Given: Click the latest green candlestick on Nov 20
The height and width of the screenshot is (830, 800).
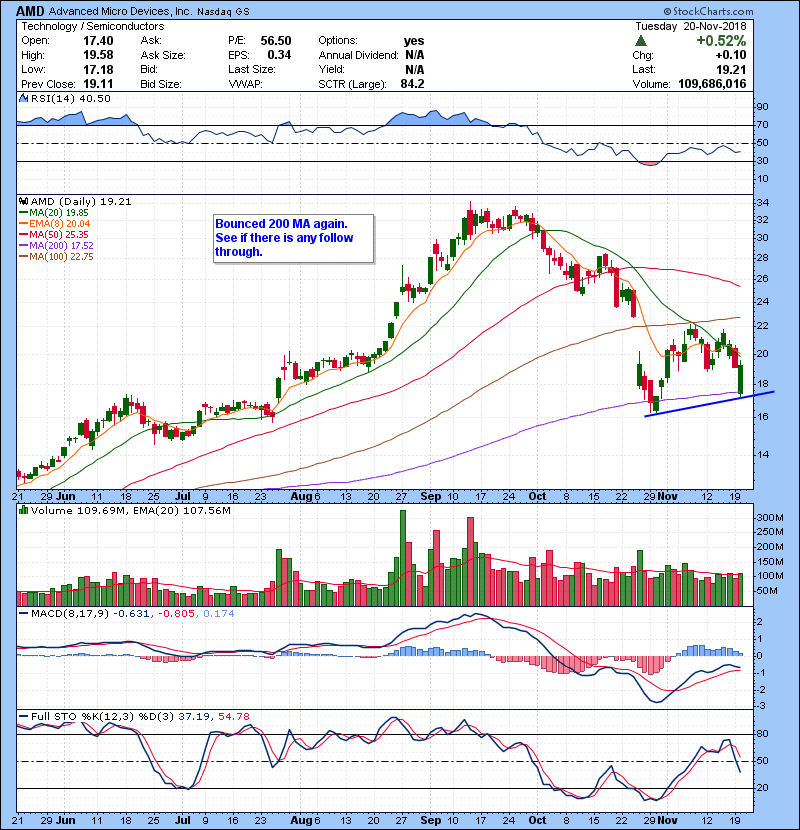Looking at the screenshot, I should (740, 379).
